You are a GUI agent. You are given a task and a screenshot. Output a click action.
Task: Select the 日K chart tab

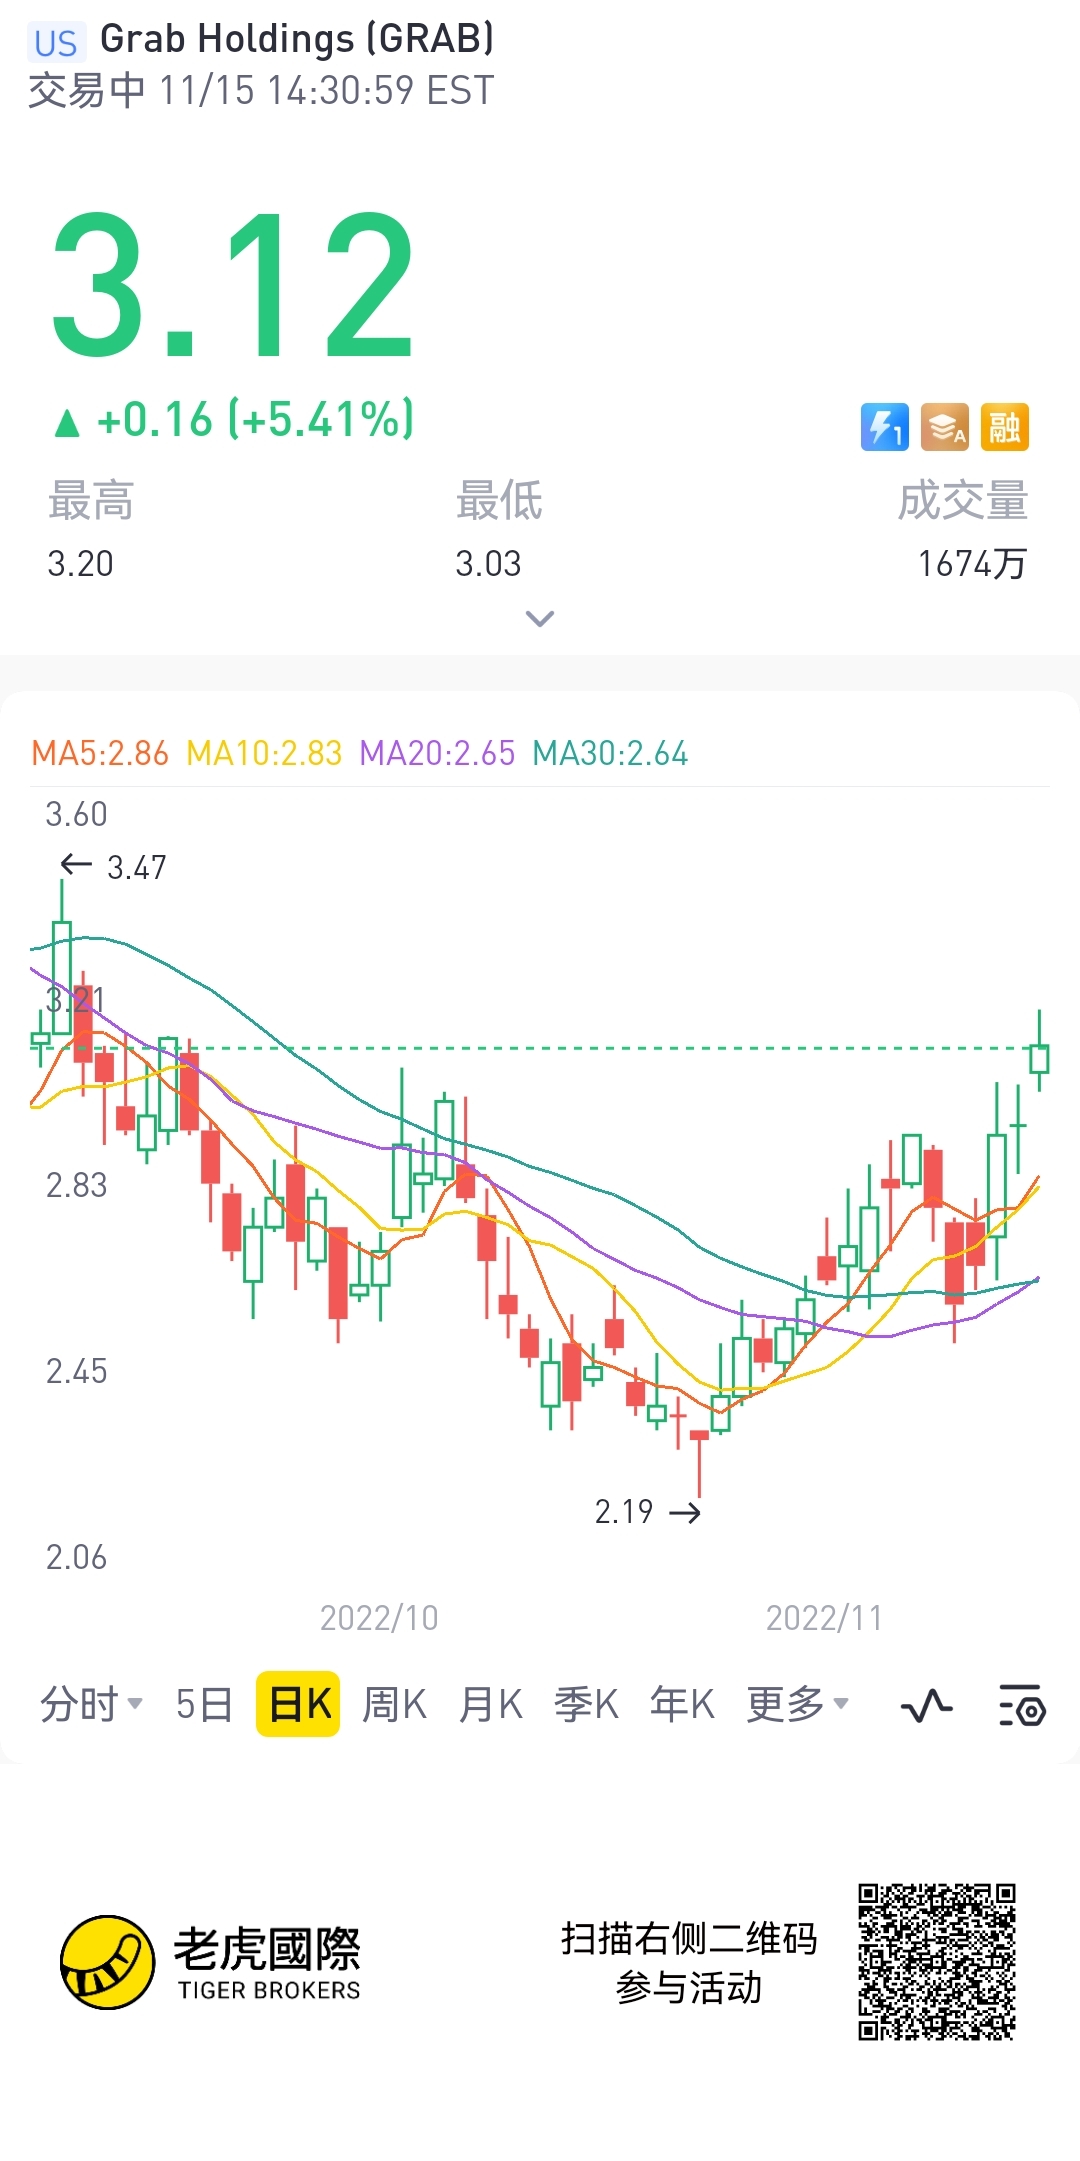pos(298,1704)
